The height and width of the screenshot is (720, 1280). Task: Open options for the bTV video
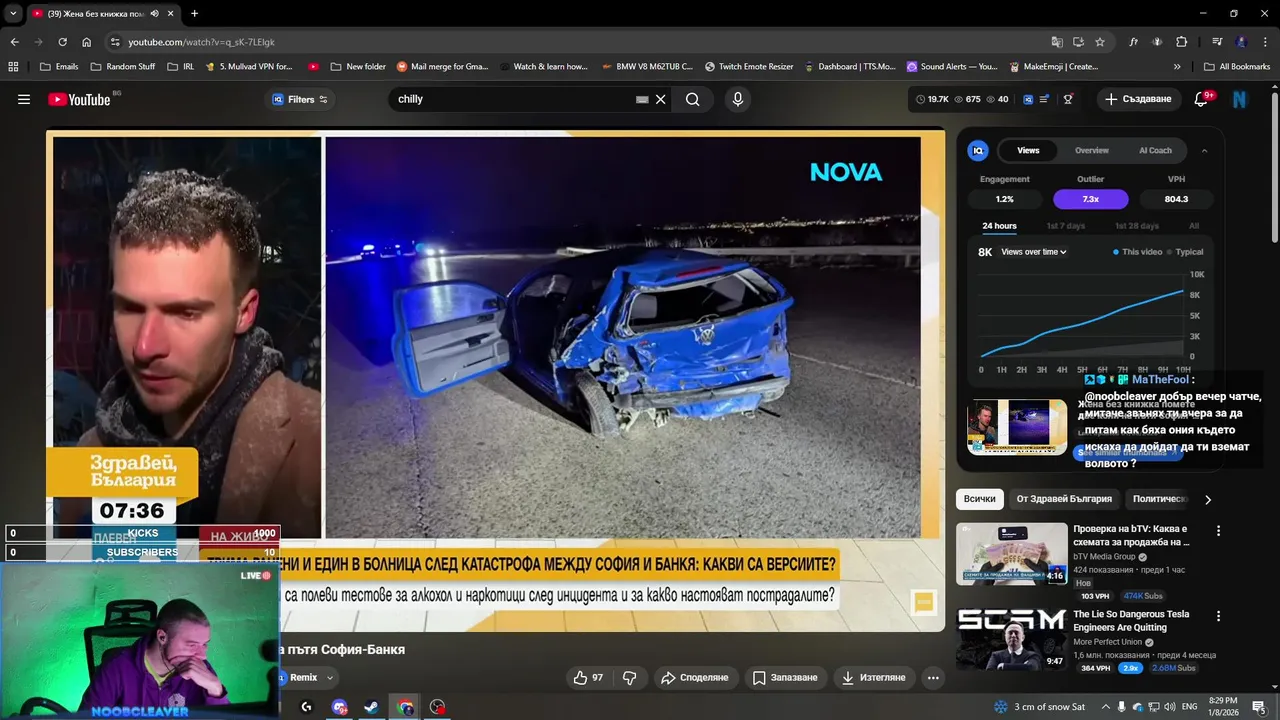1218,531
